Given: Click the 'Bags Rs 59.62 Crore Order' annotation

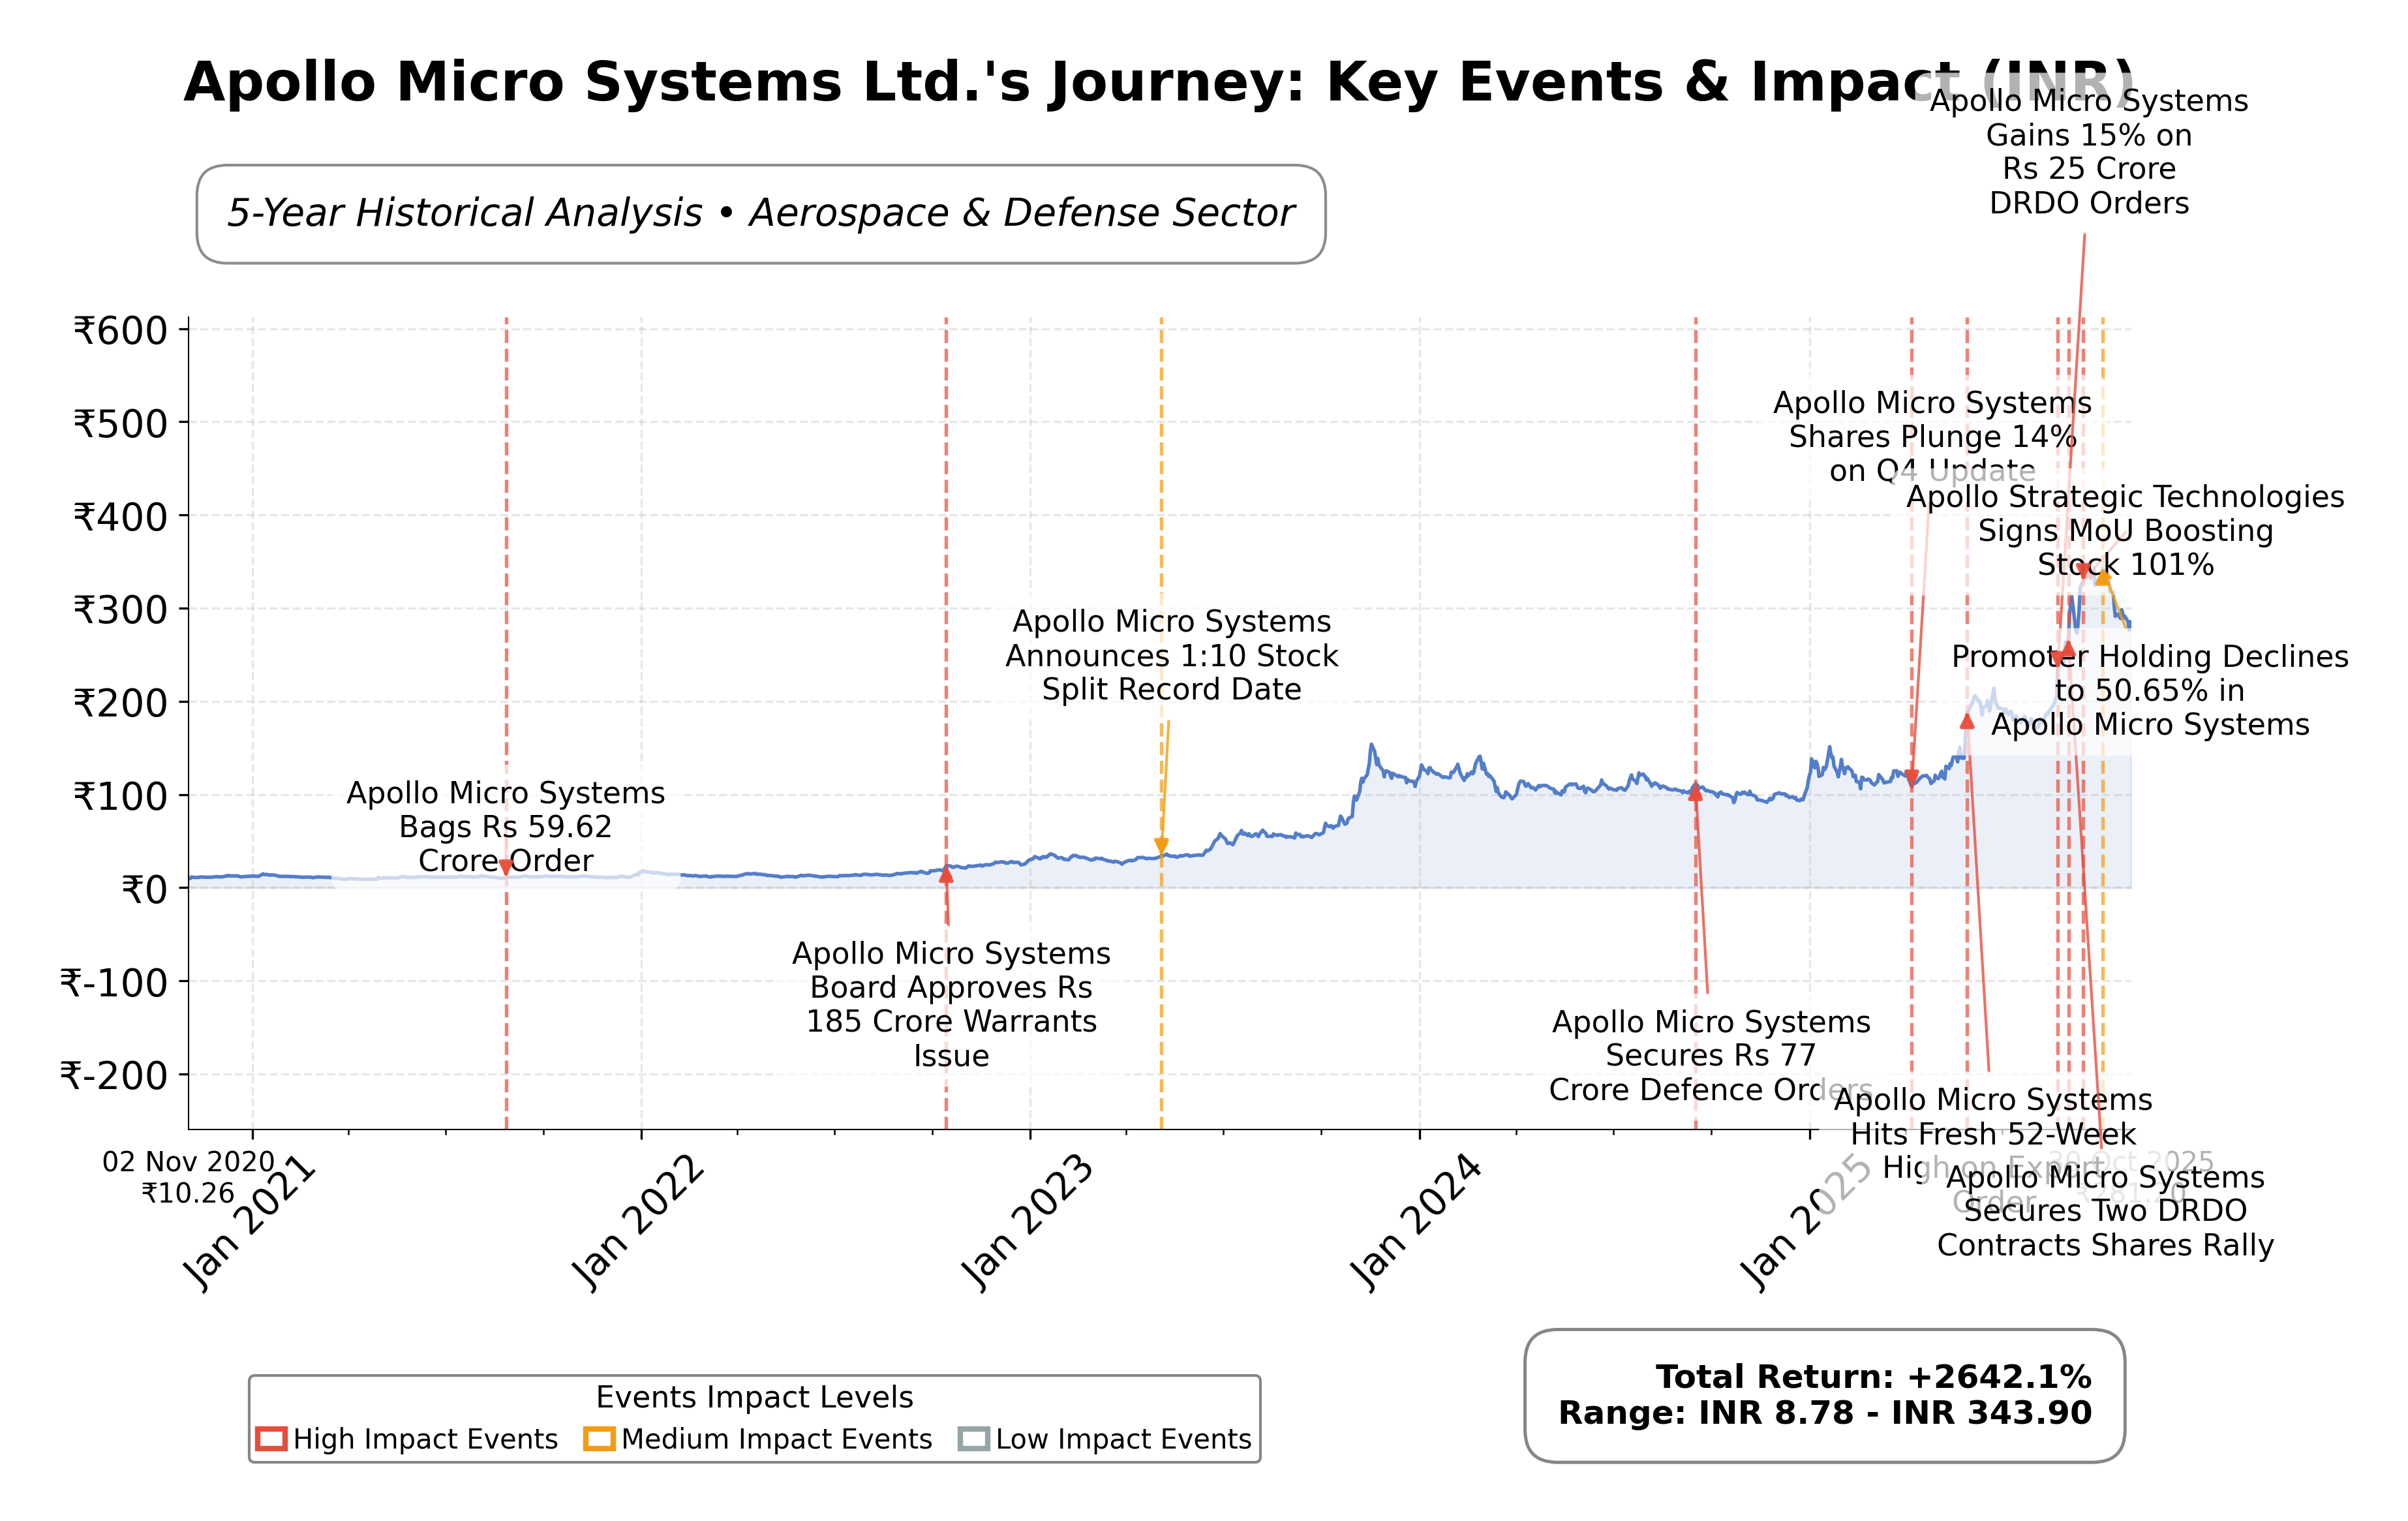Looking at the screenshot, I should coord(506,827).
